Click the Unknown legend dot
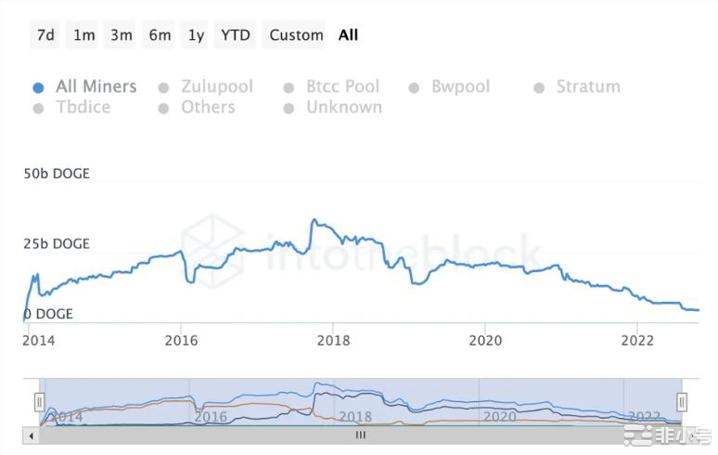Image resolution: width=718 pixels, height=455 pixels. pos(289,107)
